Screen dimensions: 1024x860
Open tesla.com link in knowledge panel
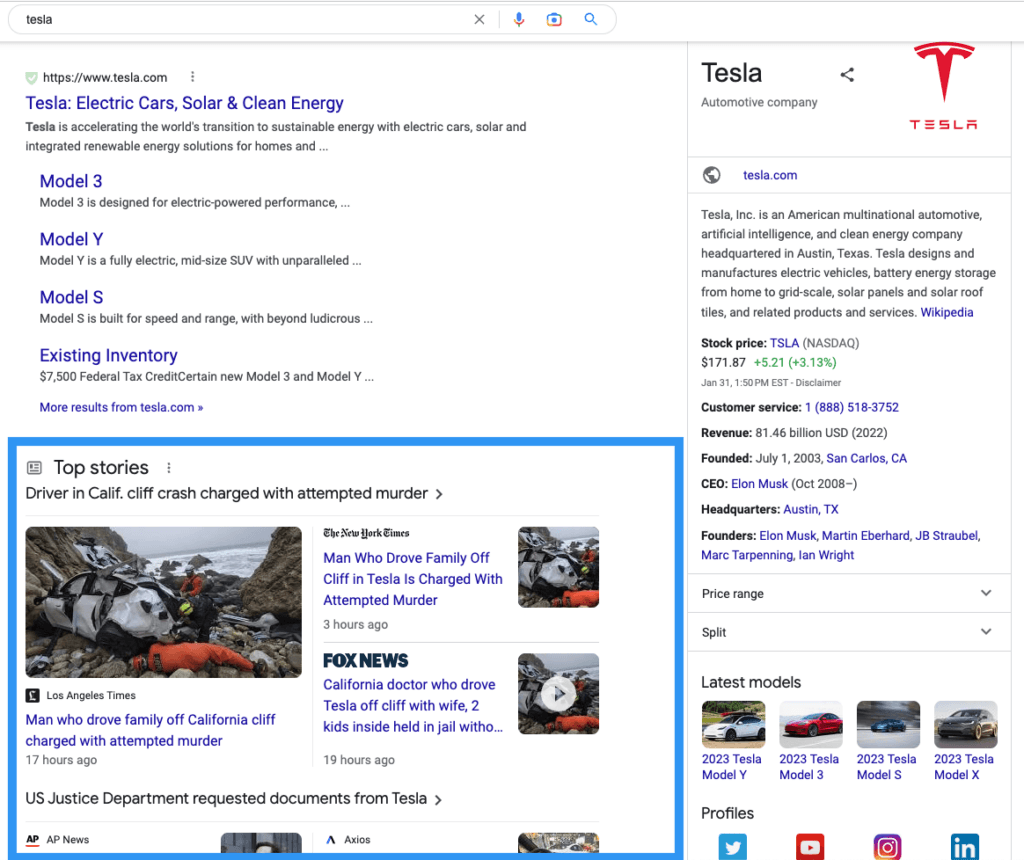point(770,175)
